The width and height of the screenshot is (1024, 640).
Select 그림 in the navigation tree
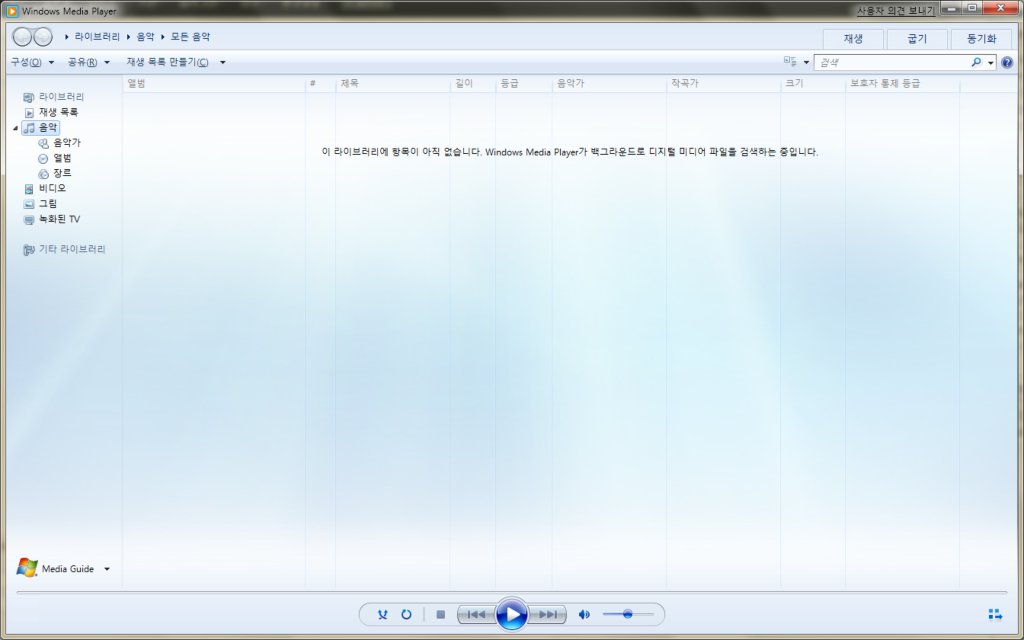pos(48,204)
